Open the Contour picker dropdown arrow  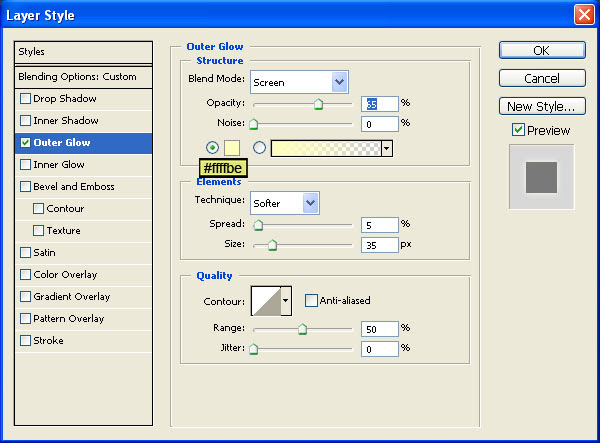[285, 301]
